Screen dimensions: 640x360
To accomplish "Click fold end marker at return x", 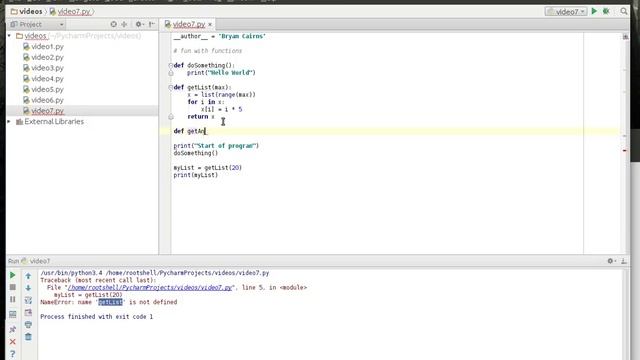I will 171,117.
